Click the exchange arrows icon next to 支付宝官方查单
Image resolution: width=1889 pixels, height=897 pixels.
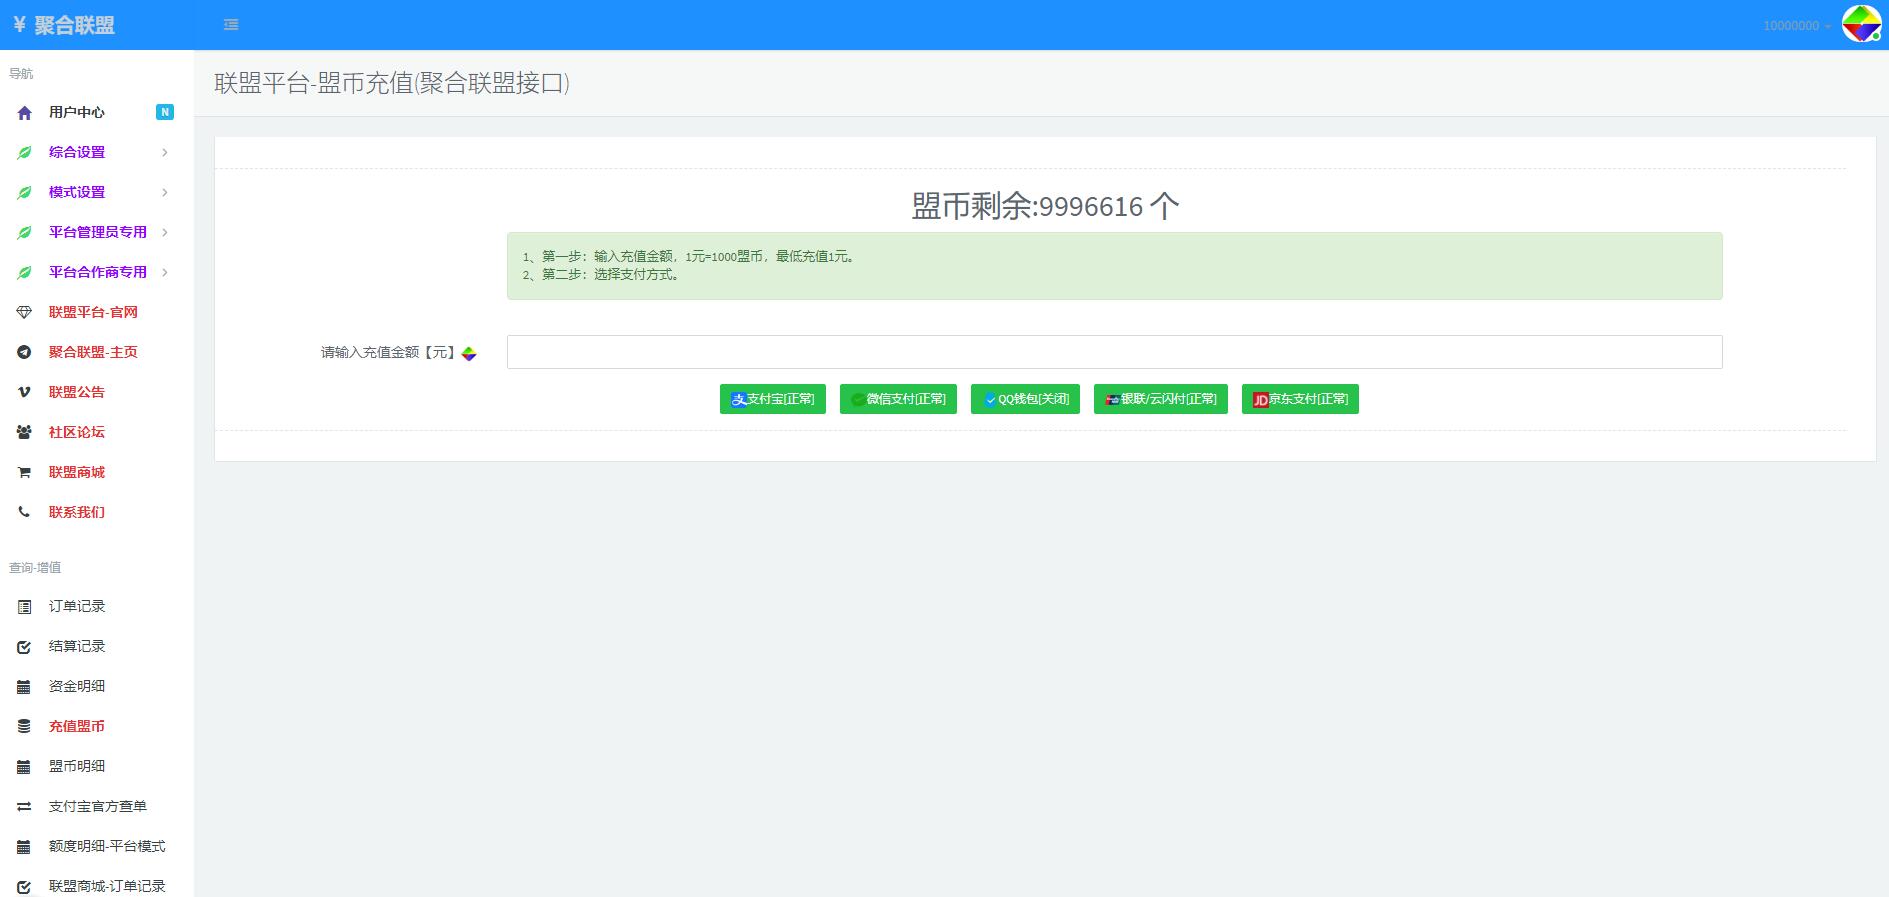25,807
